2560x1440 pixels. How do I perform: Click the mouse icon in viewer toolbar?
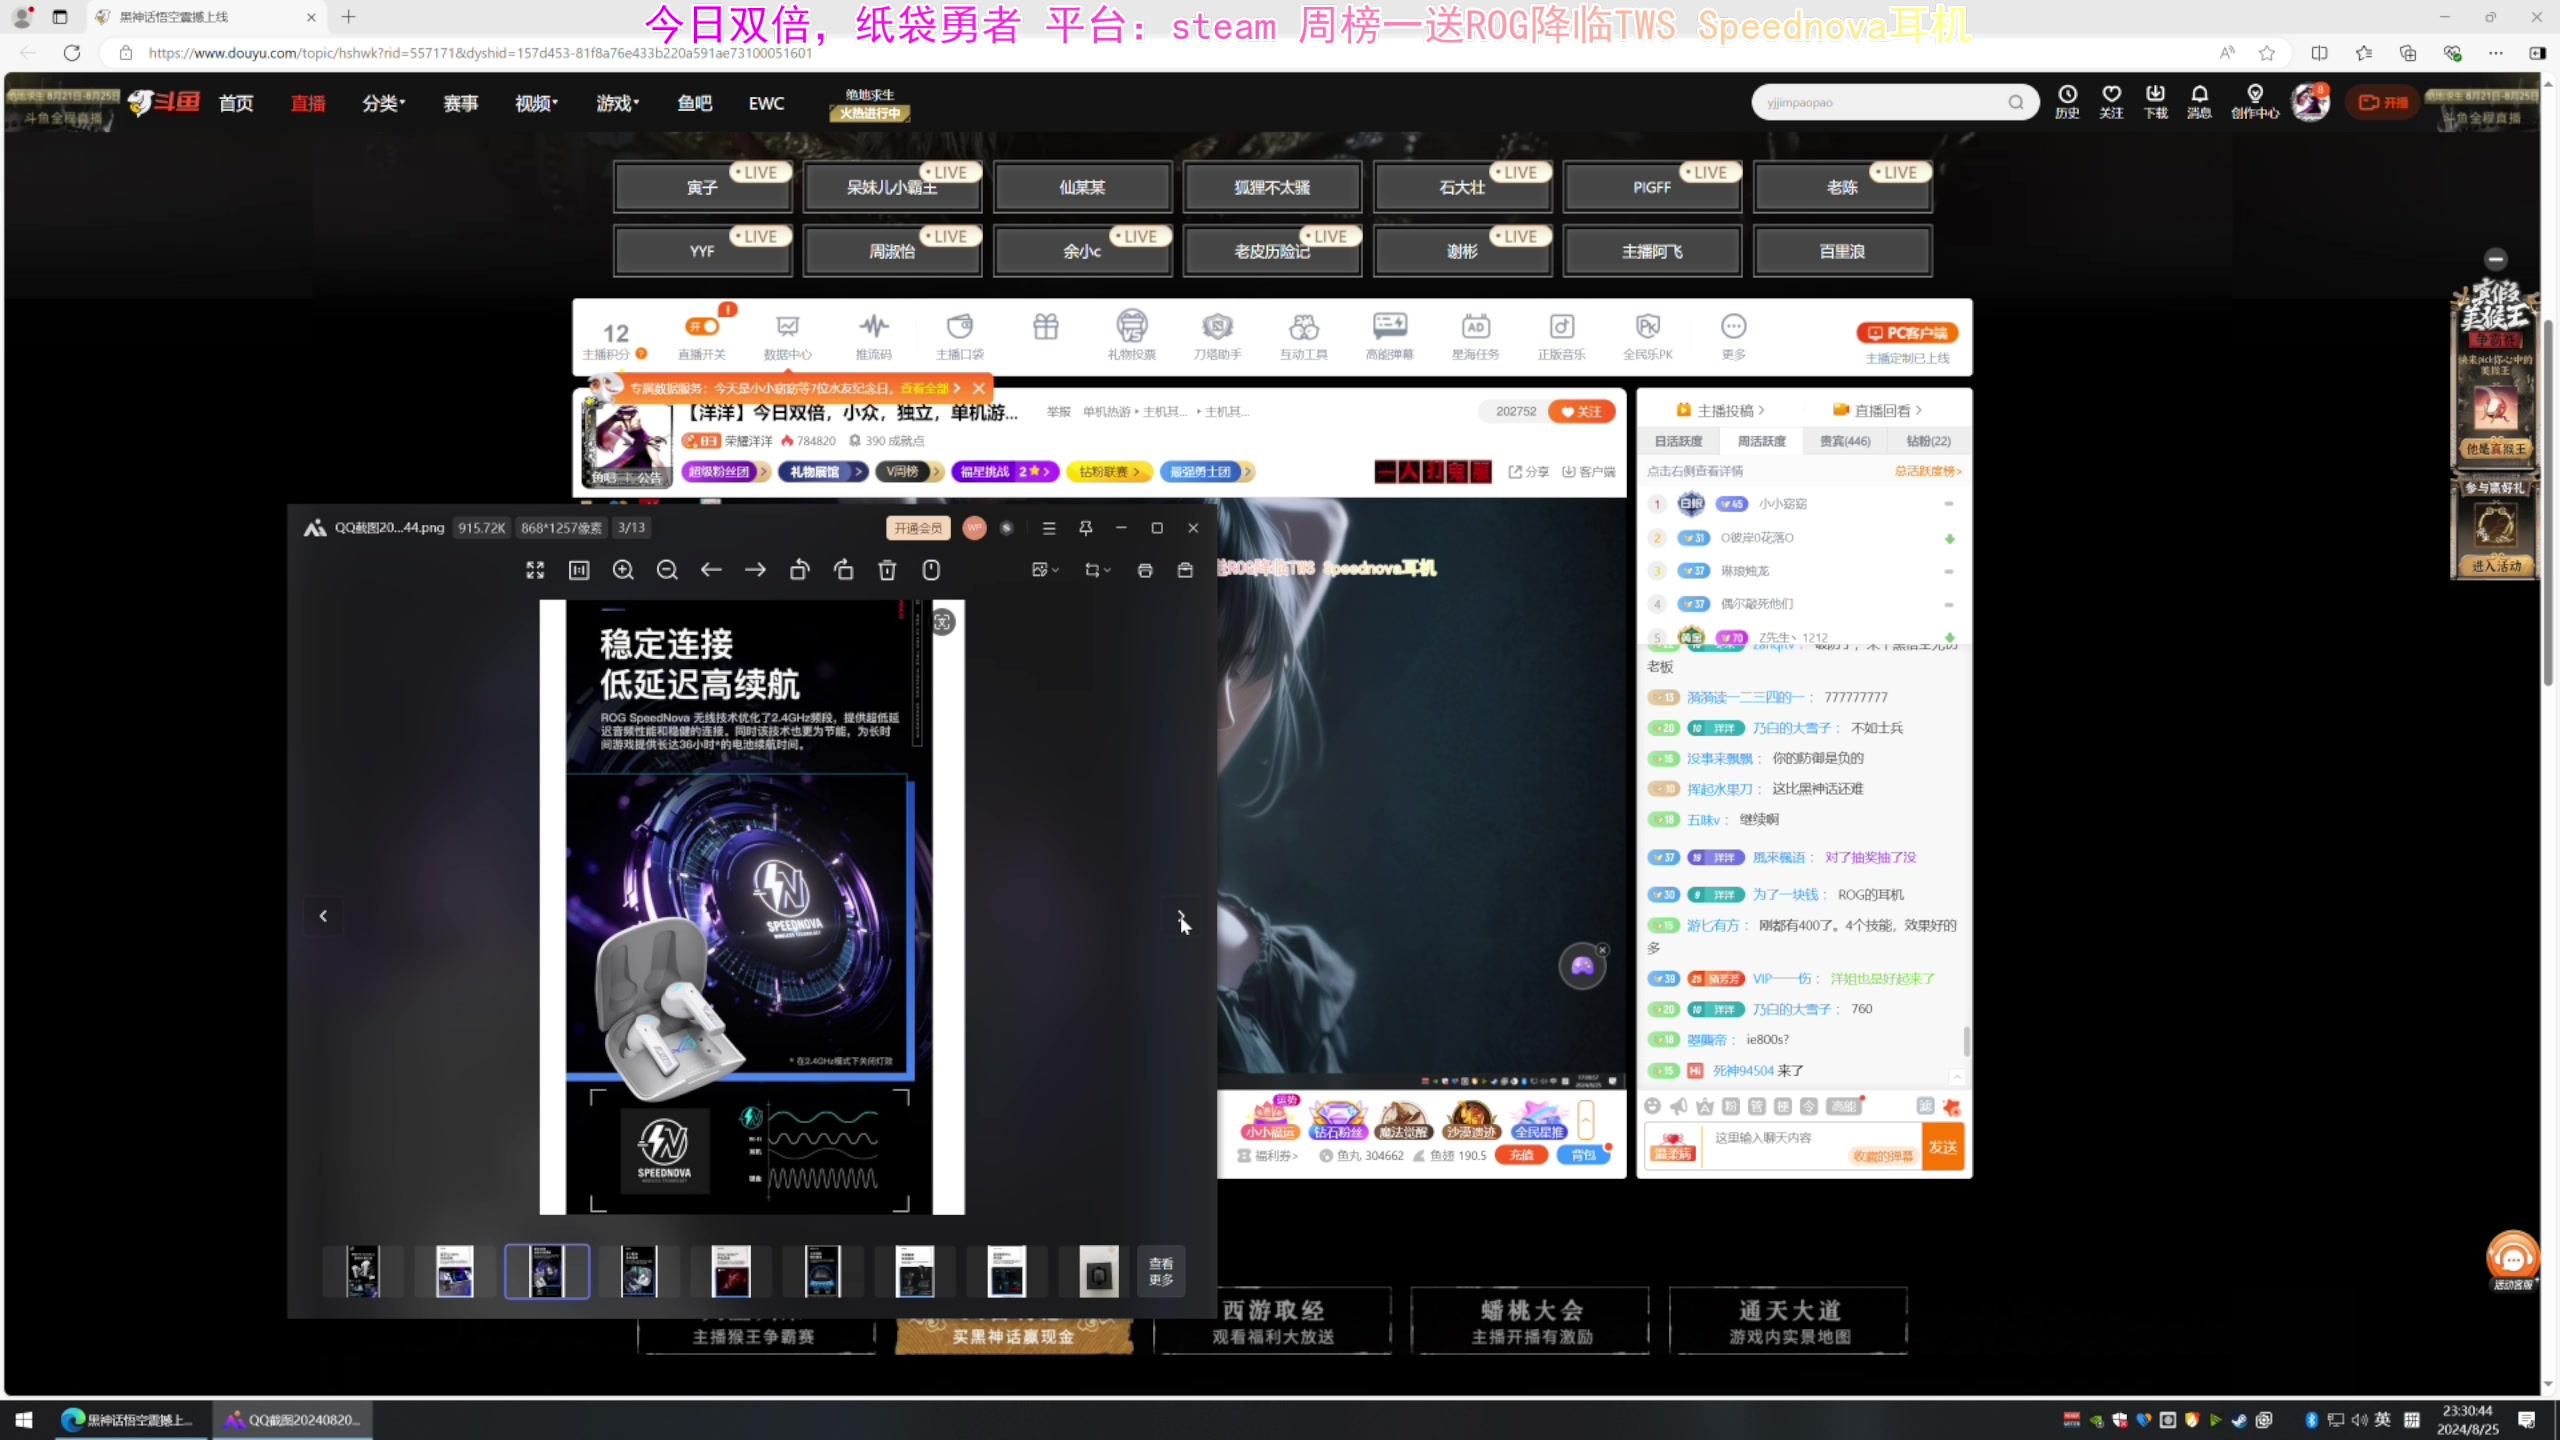[931, 570]
